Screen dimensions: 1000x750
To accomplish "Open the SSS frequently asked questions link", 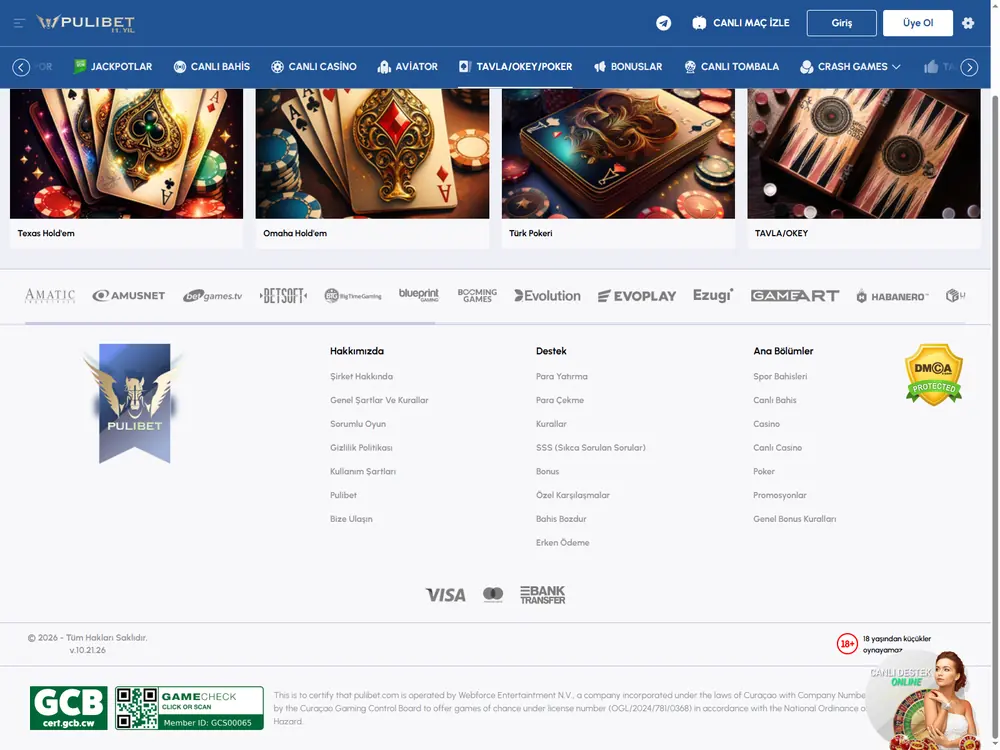I will [x=591, y=448].
